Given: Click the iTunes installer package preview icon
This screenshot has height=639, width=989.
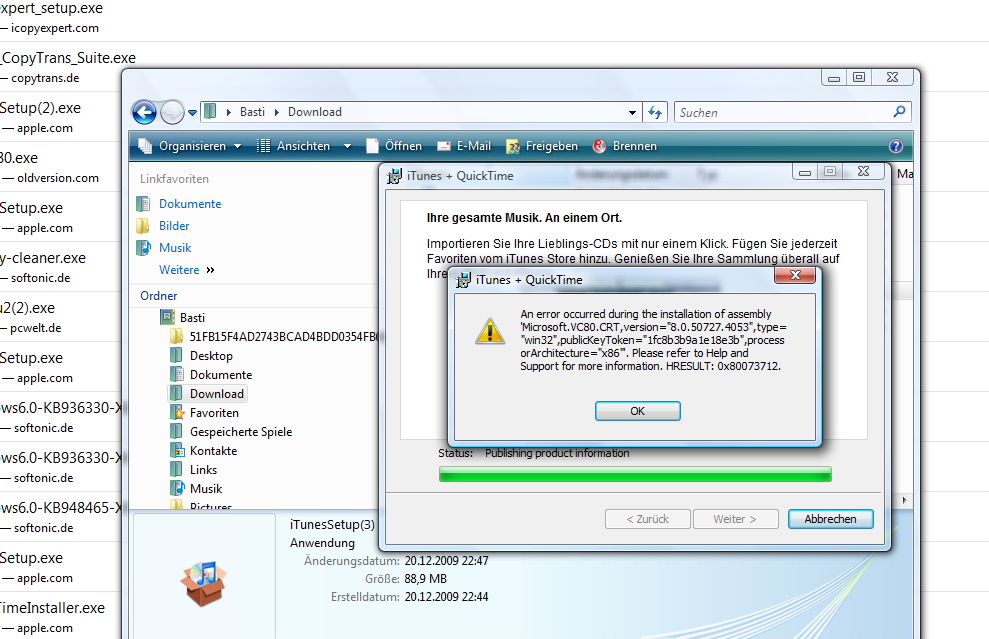Looking at the screenshot, I should tap(203, 583).
